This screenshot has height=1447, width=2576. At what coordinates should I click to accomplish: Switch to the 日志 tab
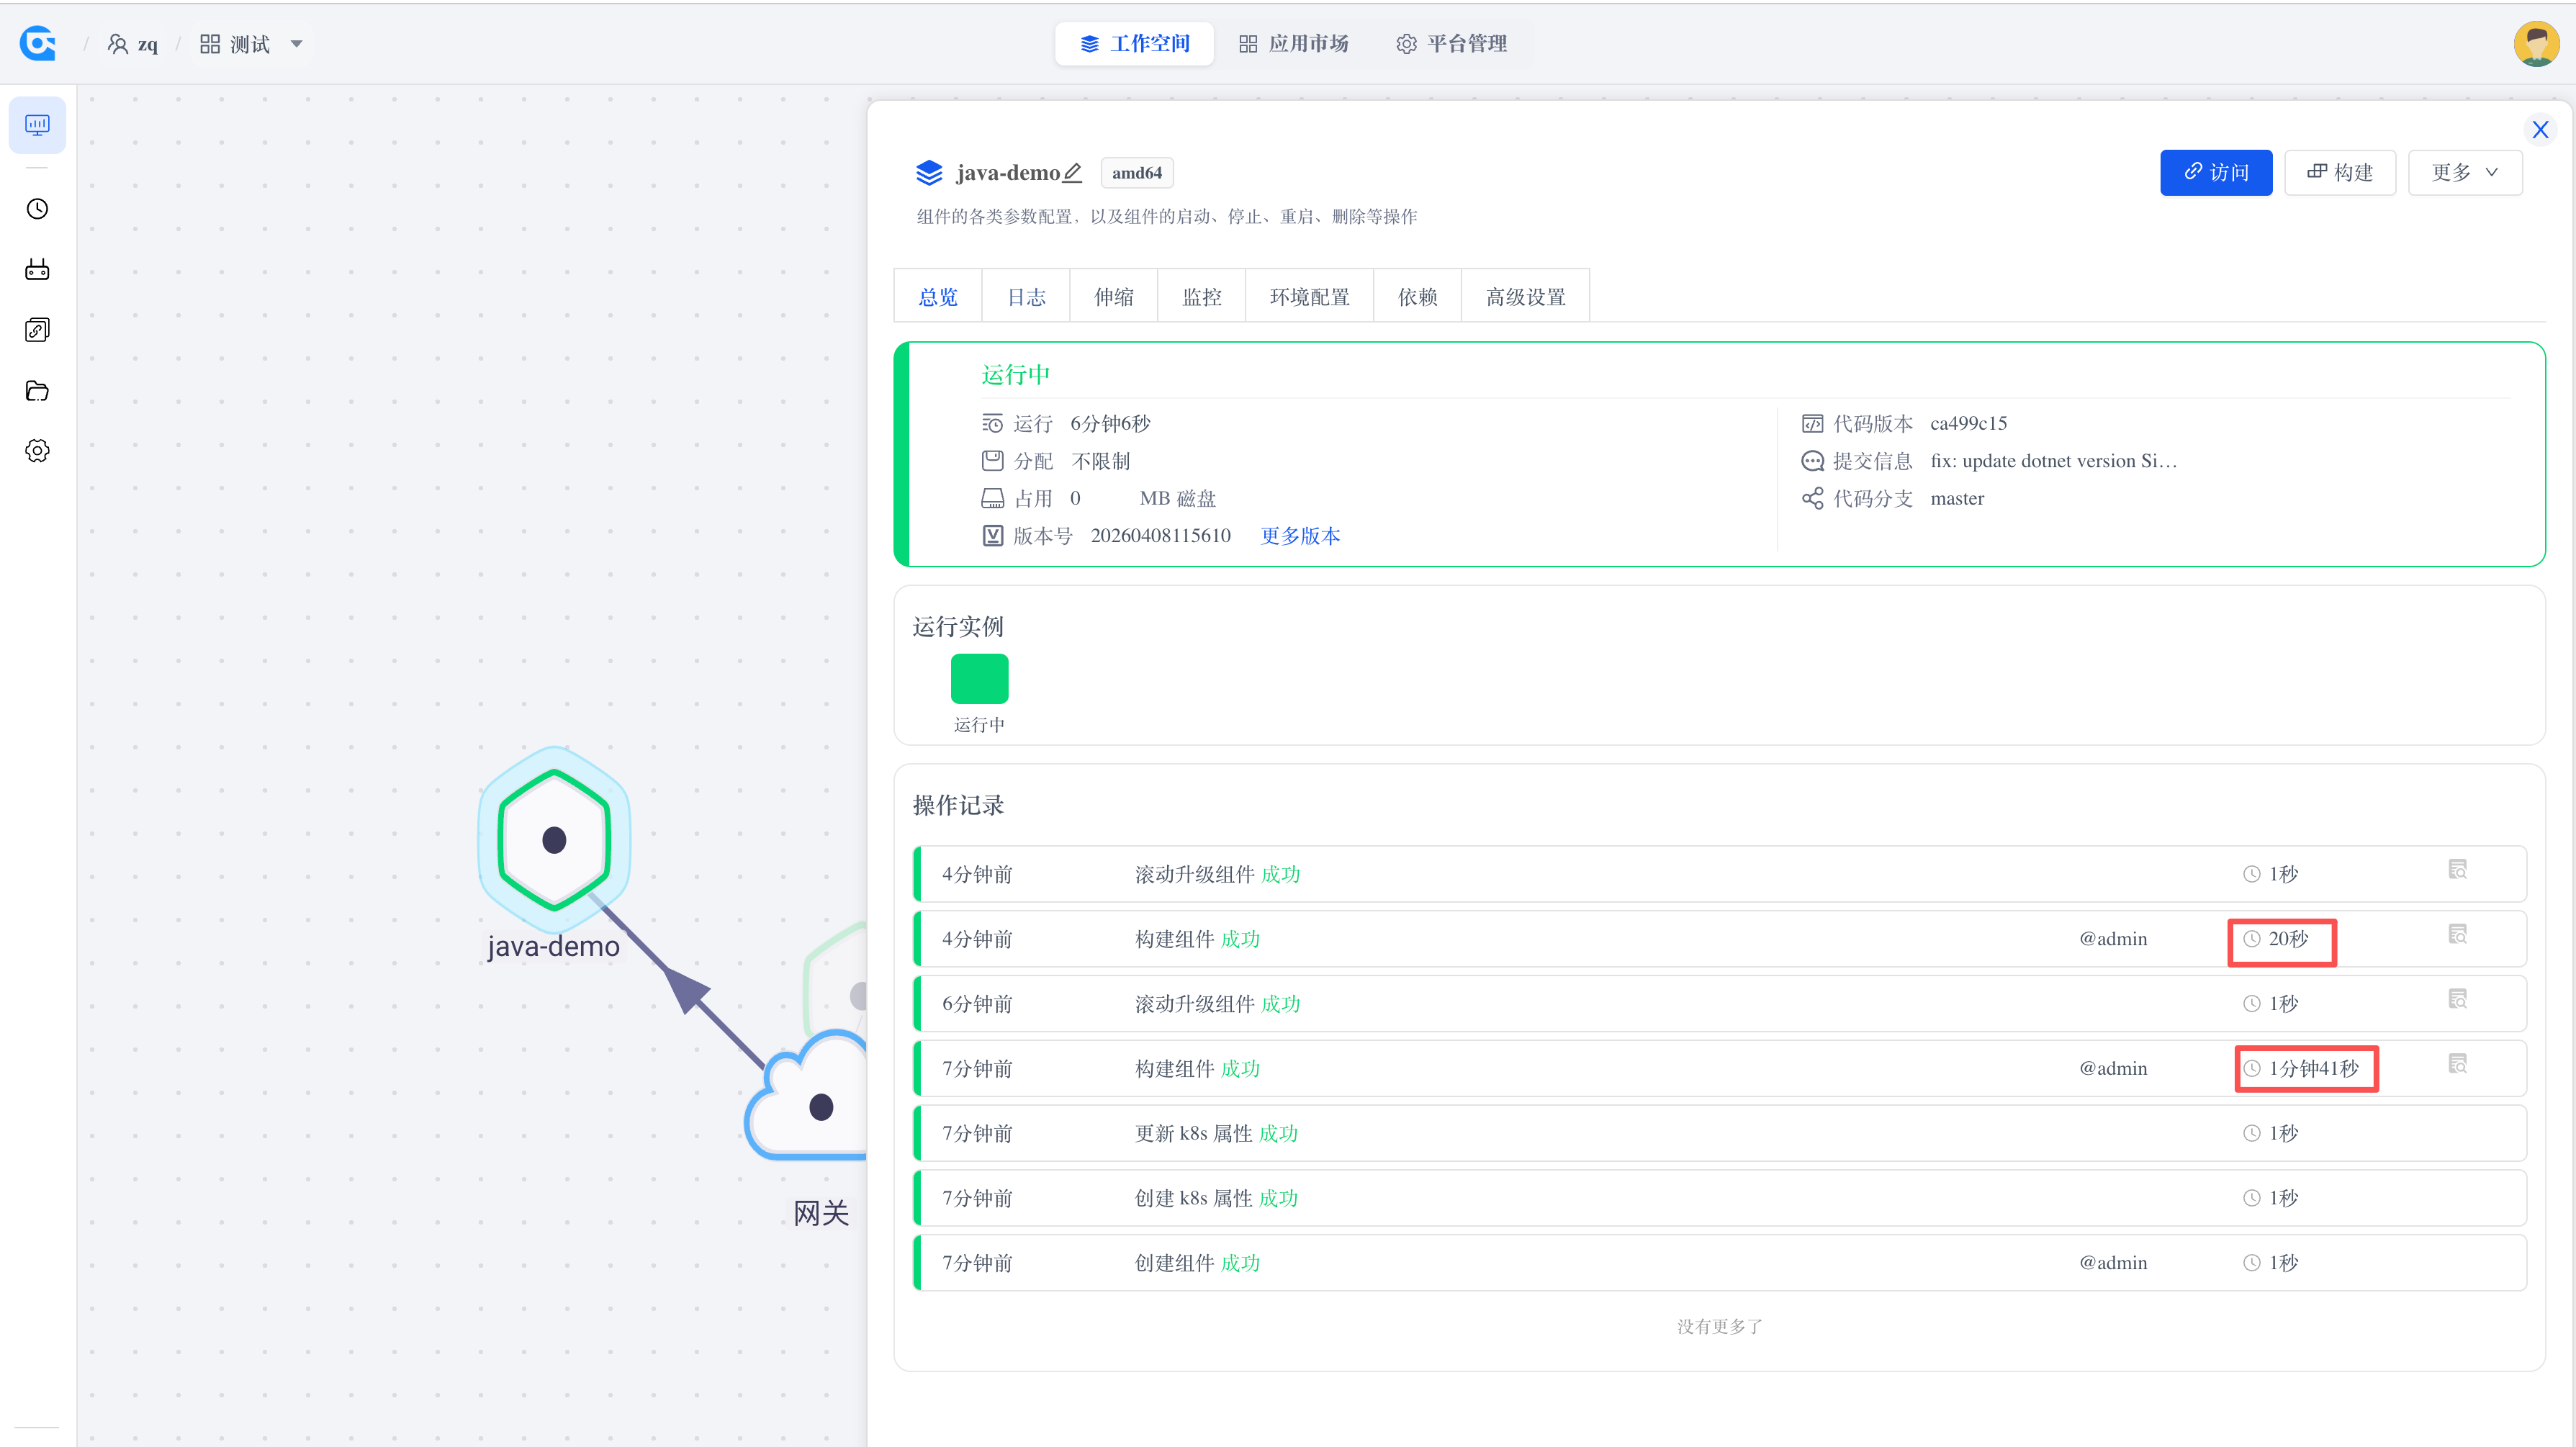click(1025, 297)
